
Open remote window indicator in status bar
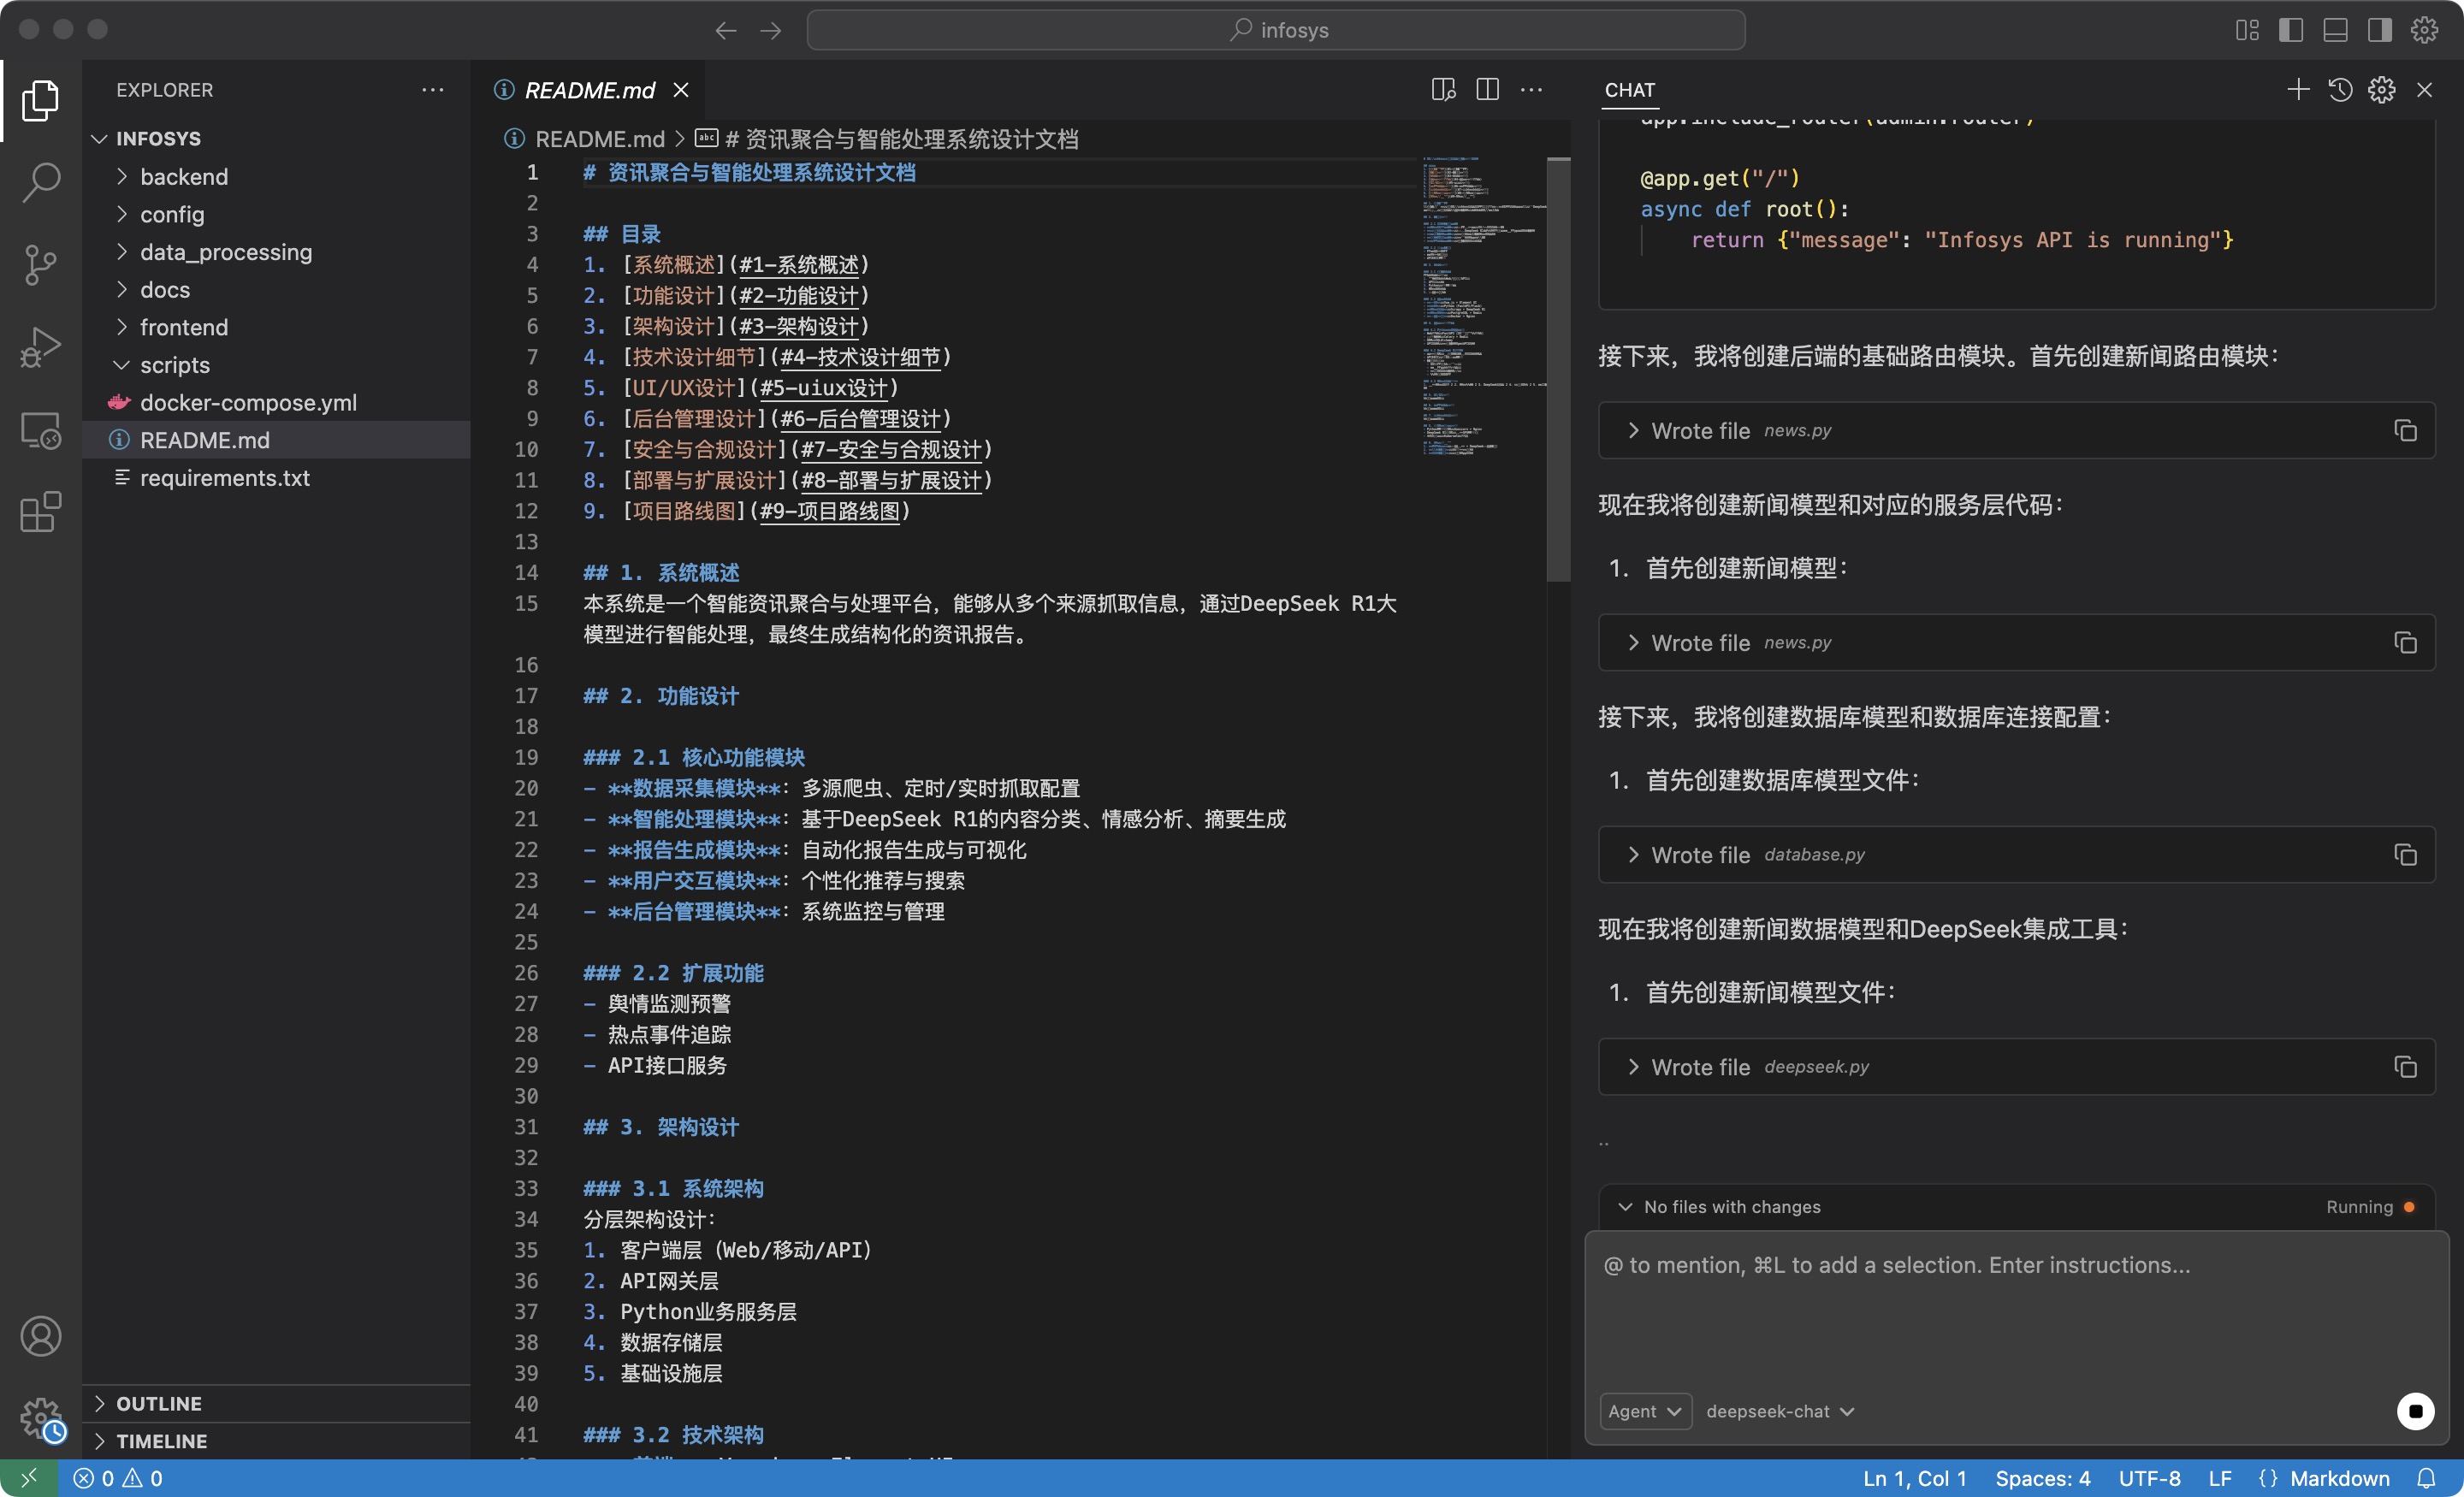(29, 1478)
